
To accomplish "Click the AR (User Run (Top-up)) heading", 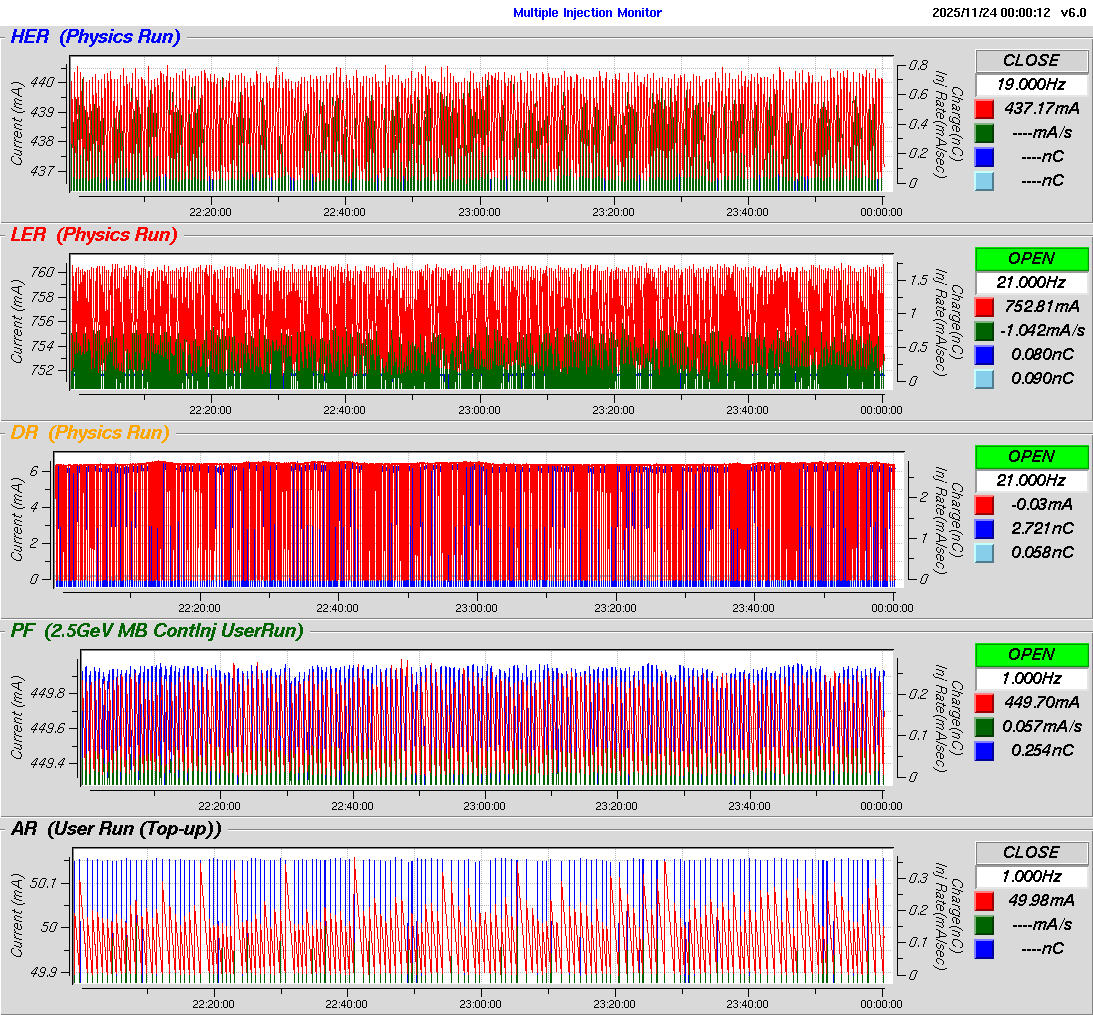I will [x=115, y=828].
